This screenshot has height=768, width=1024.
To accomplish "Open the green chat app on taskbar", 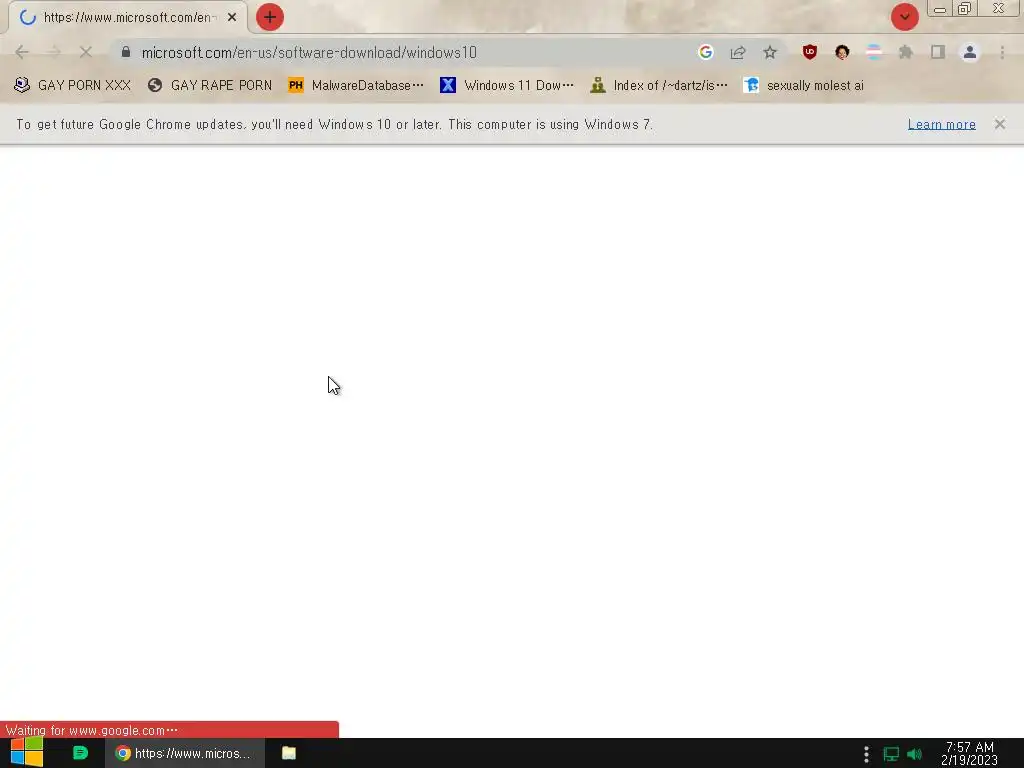I will point(80,753).
